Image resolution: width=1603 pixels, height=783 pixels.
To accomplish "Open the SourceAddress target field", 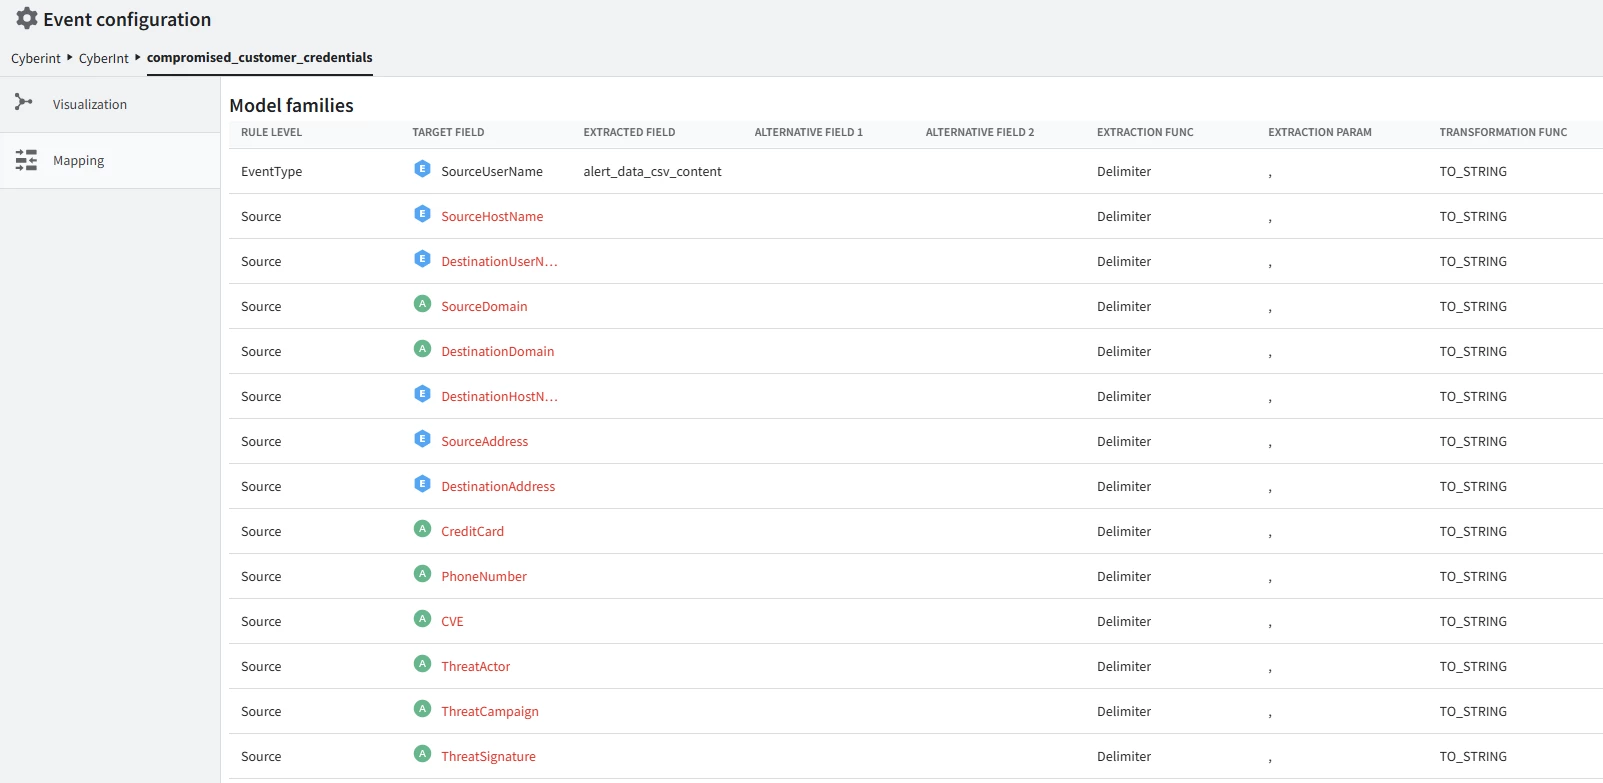I will pos(485,442).
